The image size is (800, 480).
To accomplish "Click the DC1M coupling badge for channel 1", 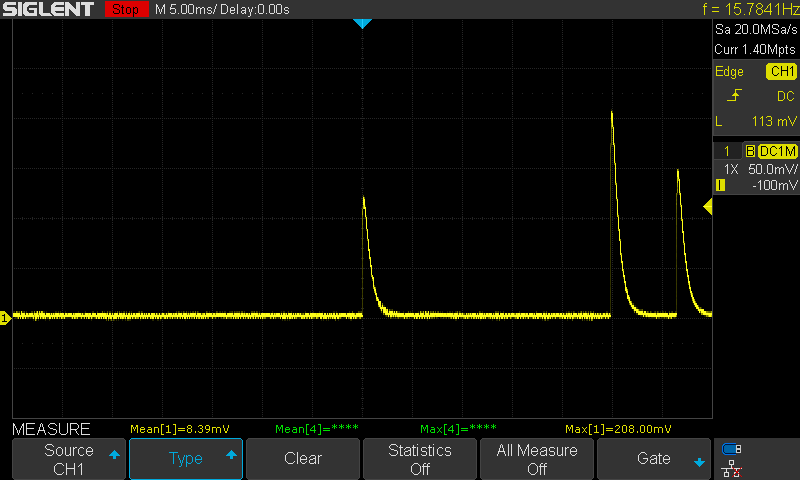I will tap(777, 151).
